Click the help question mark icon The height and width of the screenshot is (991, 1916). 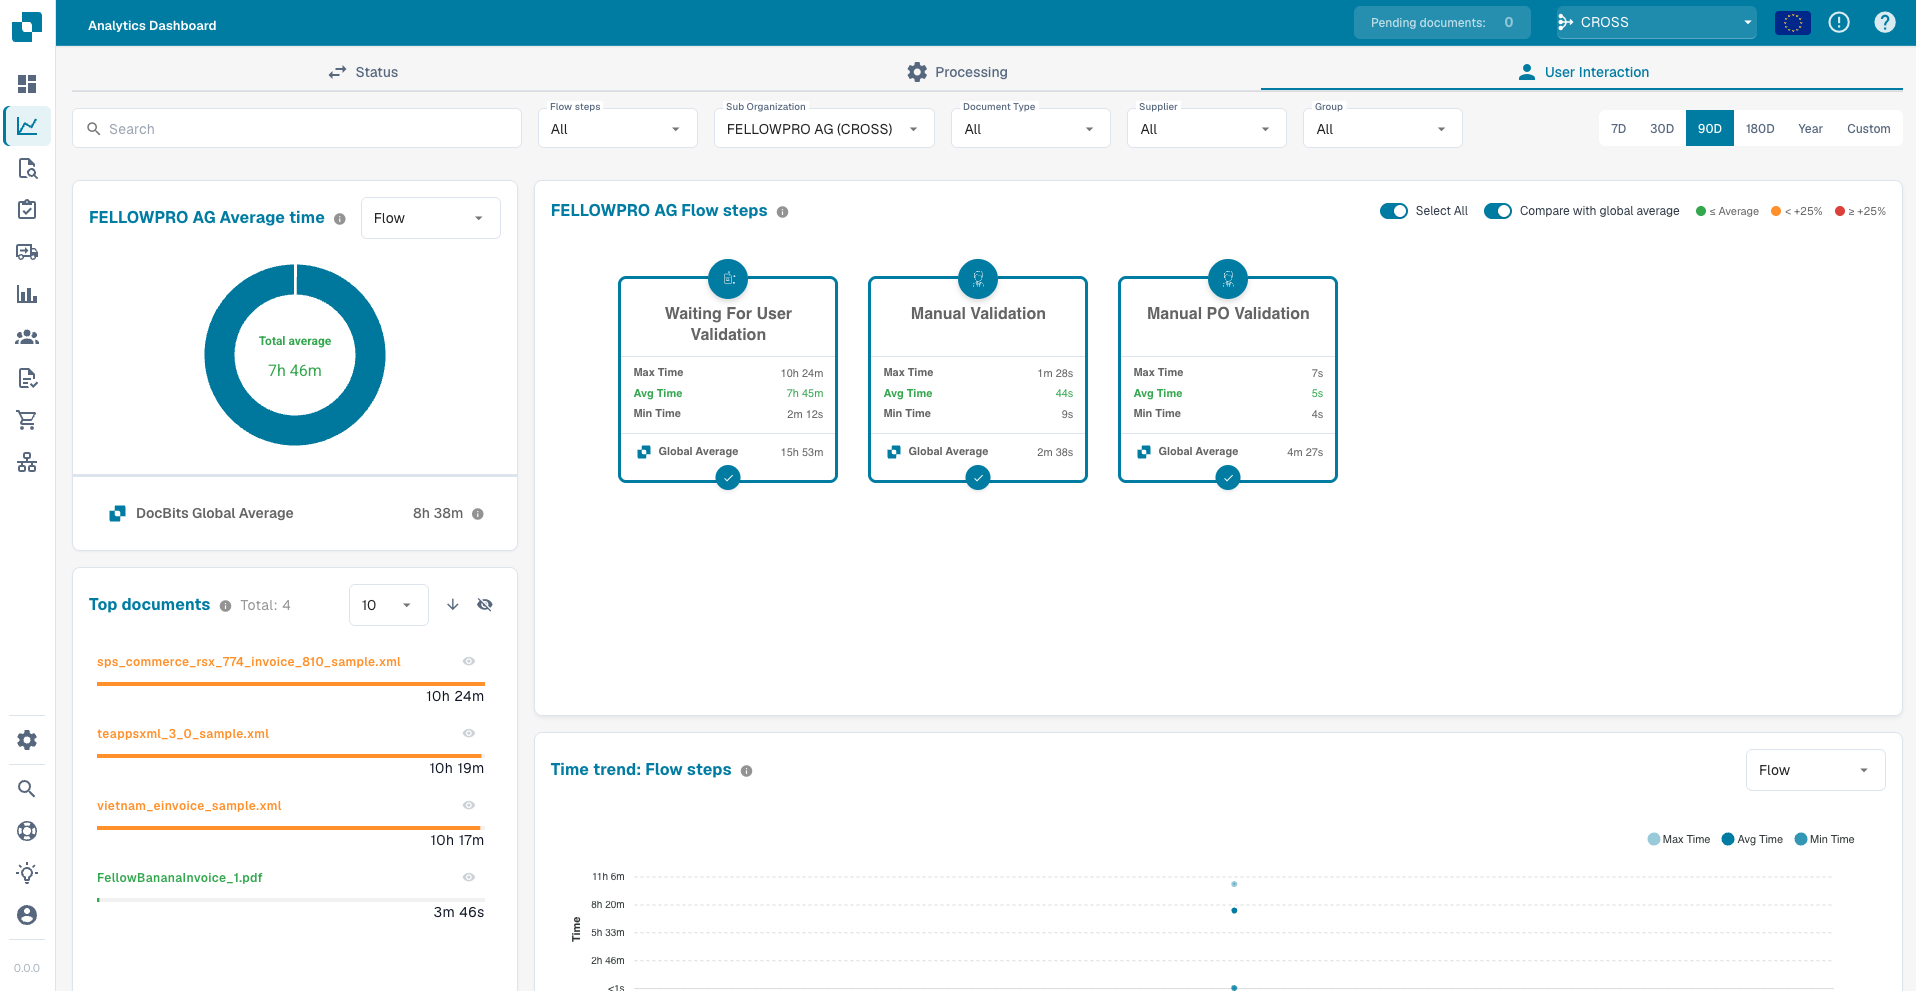(1885, 22)
